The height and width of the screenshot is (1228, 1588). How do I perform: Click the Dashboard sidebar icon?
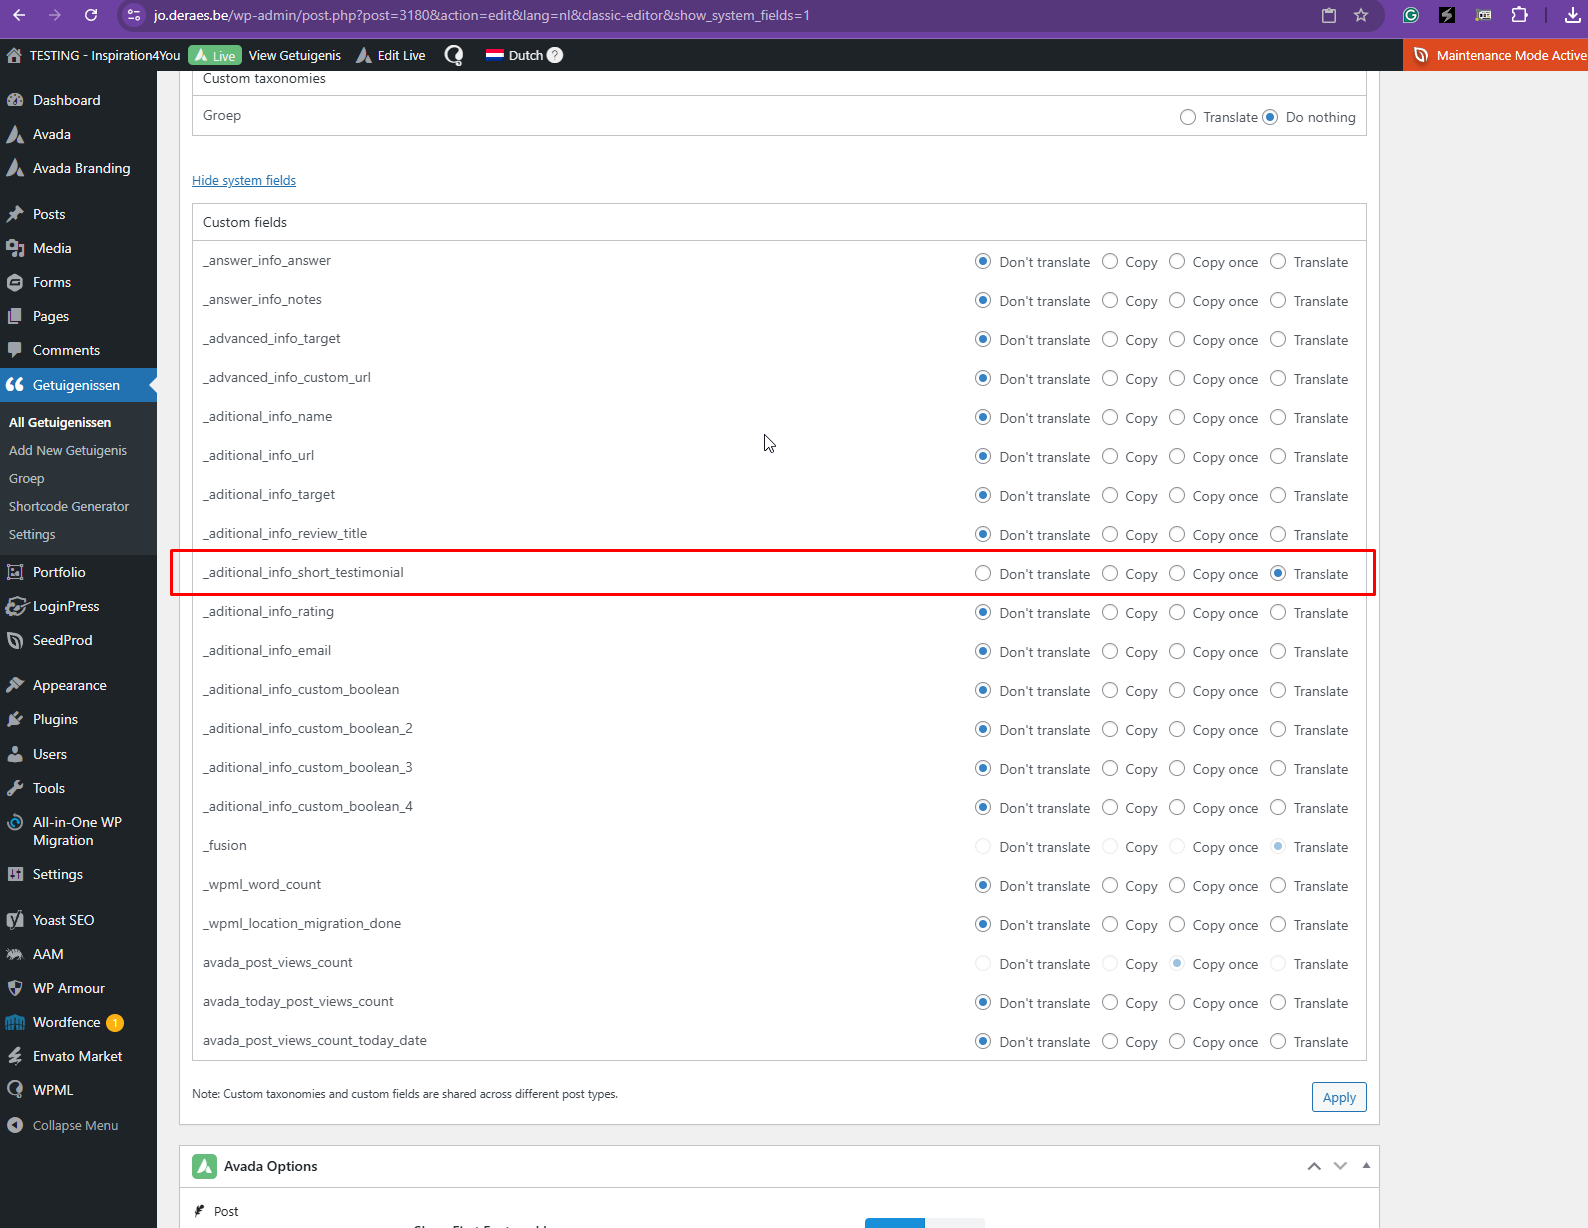15,100
